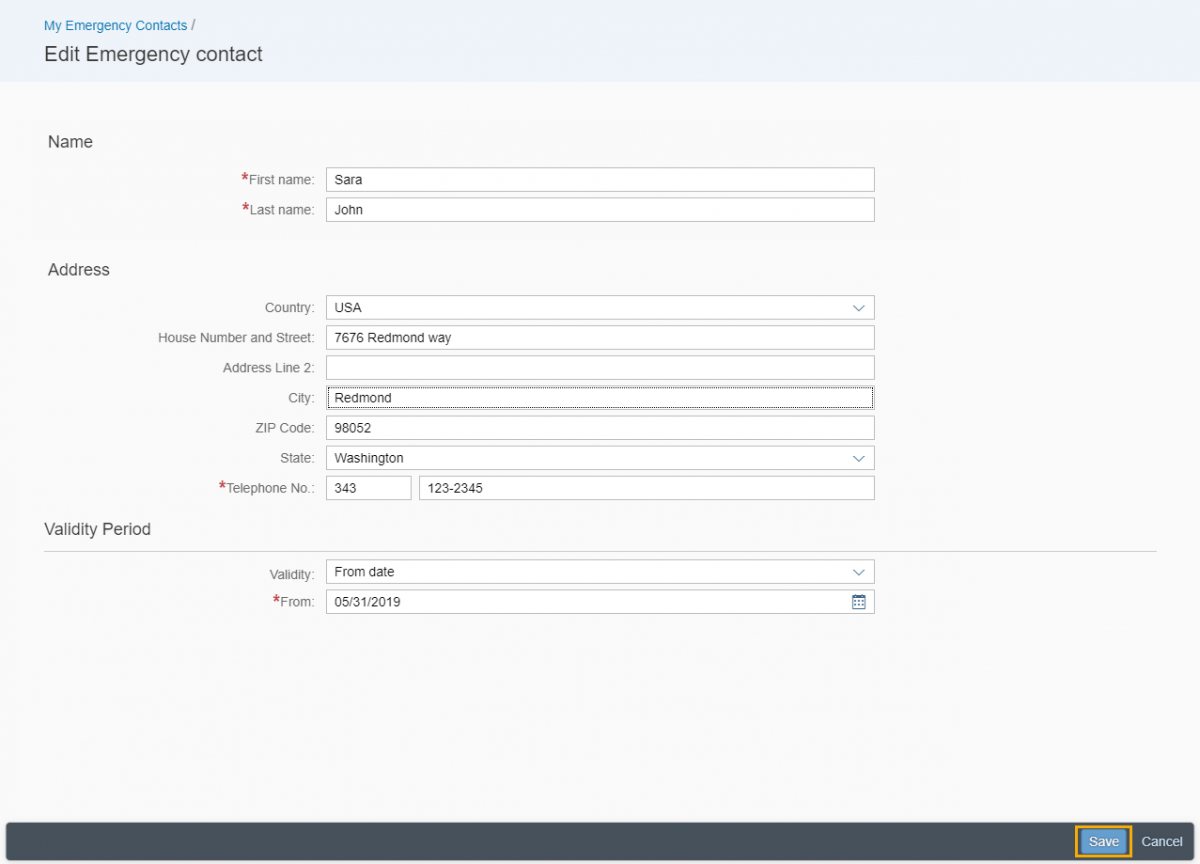
Task: Open Validity combo box showing From date
Action: click(588, 572)
